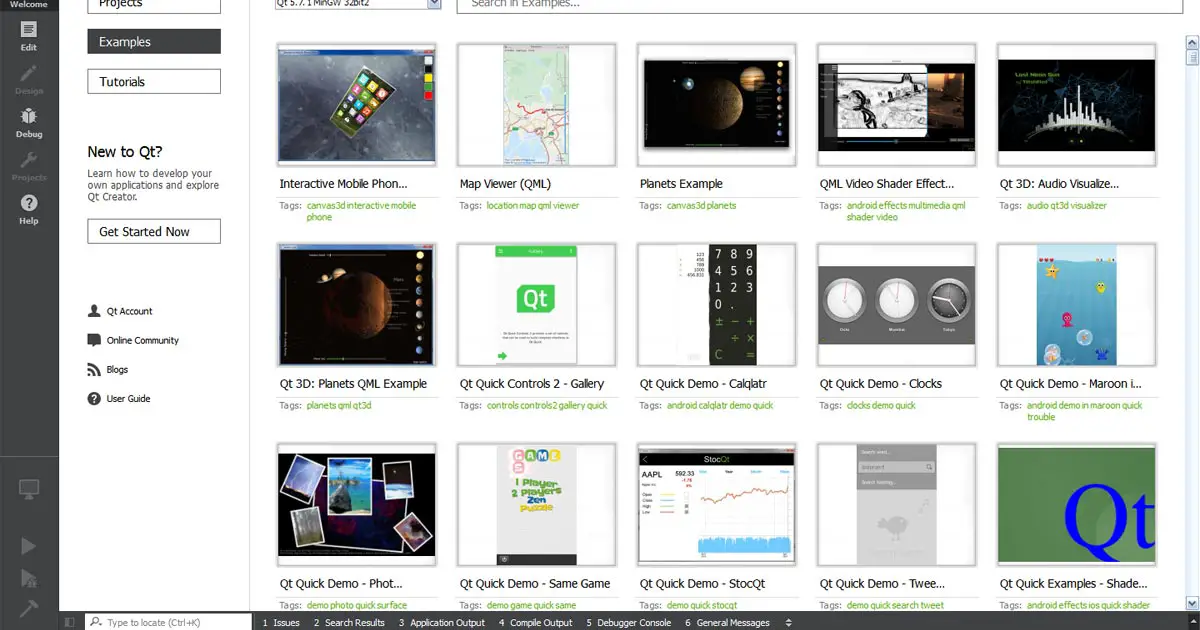Open the User Guide link
Image resolution: width=1200 pixels, height=630 pixels.
click(129, 398)
